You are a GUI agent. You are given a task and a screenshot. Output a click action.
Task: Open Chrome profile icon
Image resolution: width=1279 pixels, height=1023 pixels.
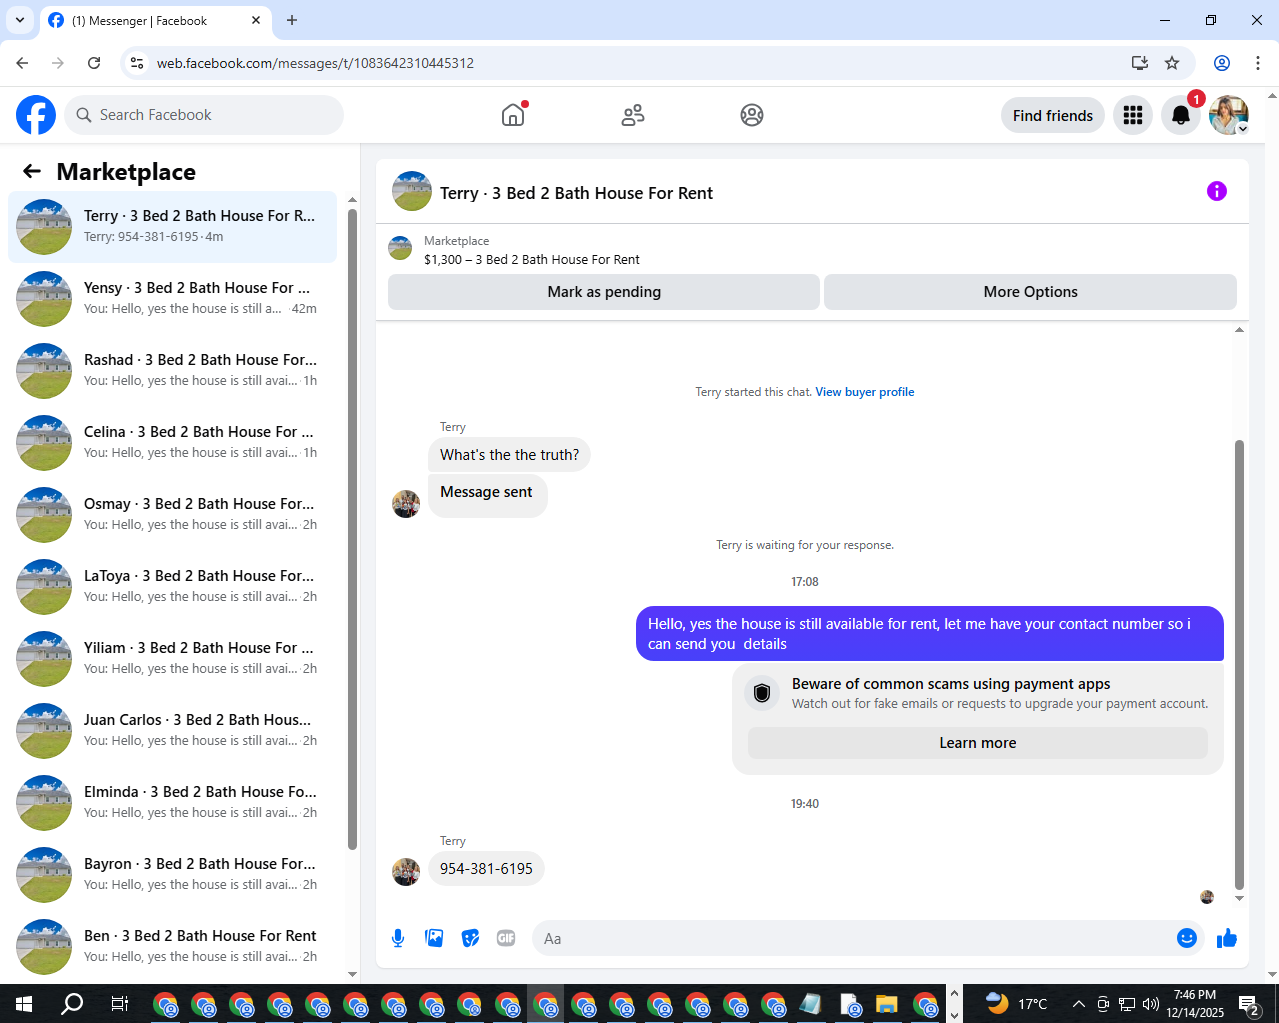pos(1222,63)
